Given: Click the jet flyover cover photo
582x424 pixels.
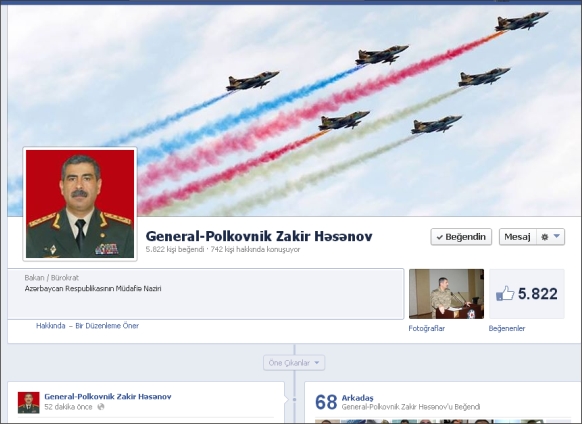Looking at the screenshot, I should click(293, 93).
